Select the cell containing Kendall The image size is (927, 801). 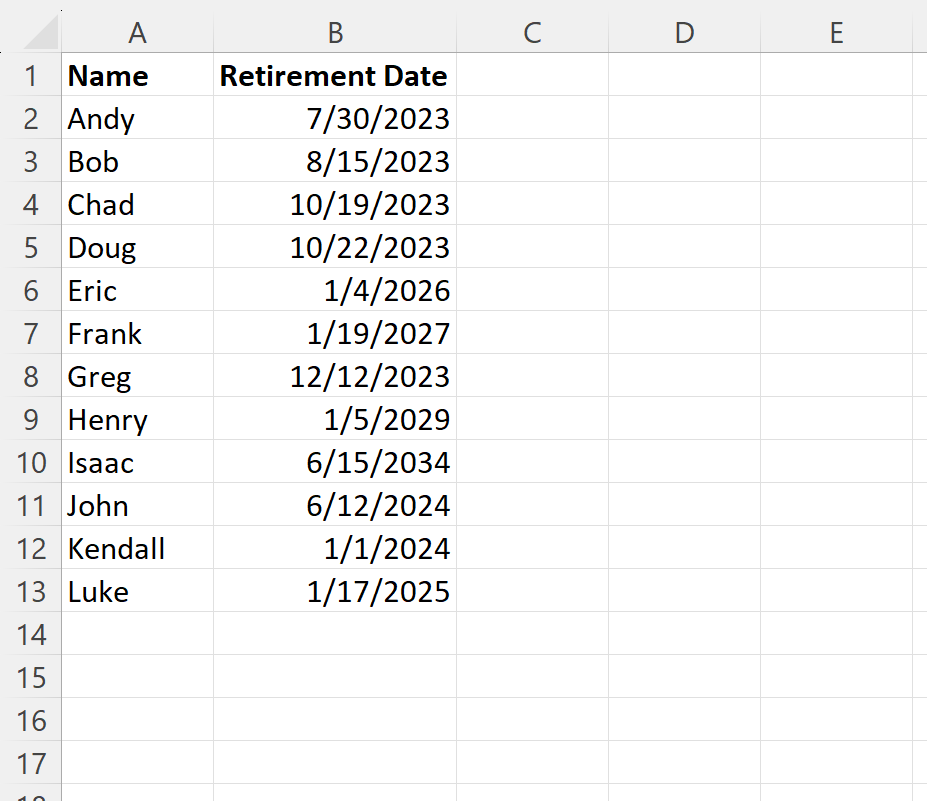[x=138, y=549]
